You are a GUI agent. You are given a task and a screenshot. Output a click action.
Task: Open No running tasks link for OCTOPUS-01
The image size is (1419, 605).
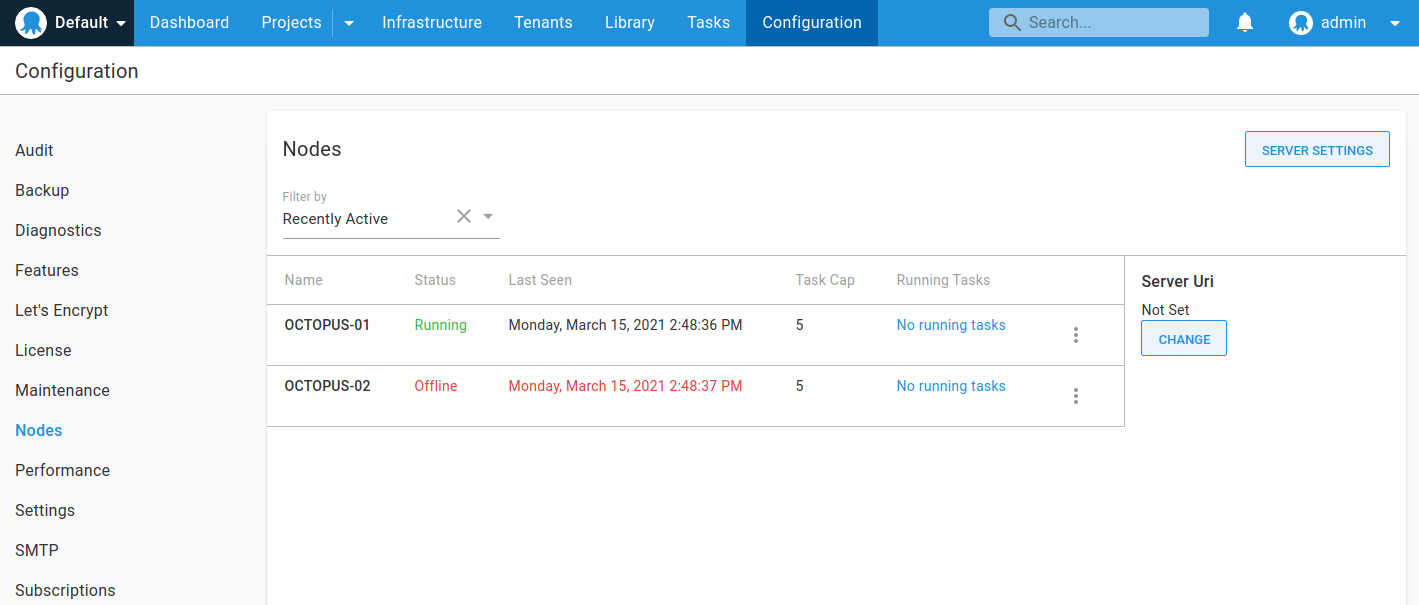coord(951,325)
